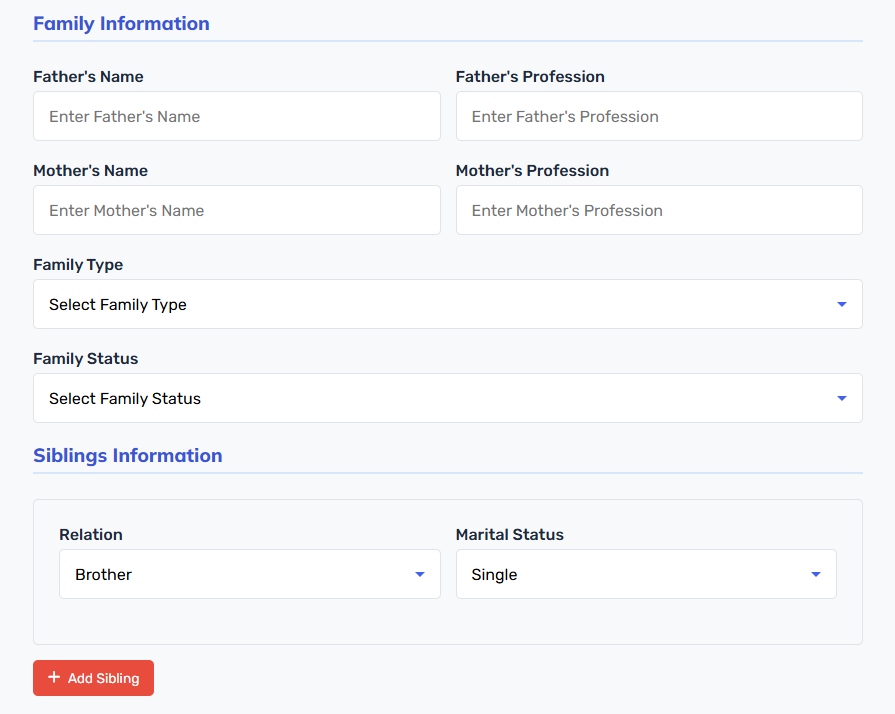The width and height of the screenshot is (895, 714).
Task: Click the Relation dropdown arrow icon
Action: 420,574
